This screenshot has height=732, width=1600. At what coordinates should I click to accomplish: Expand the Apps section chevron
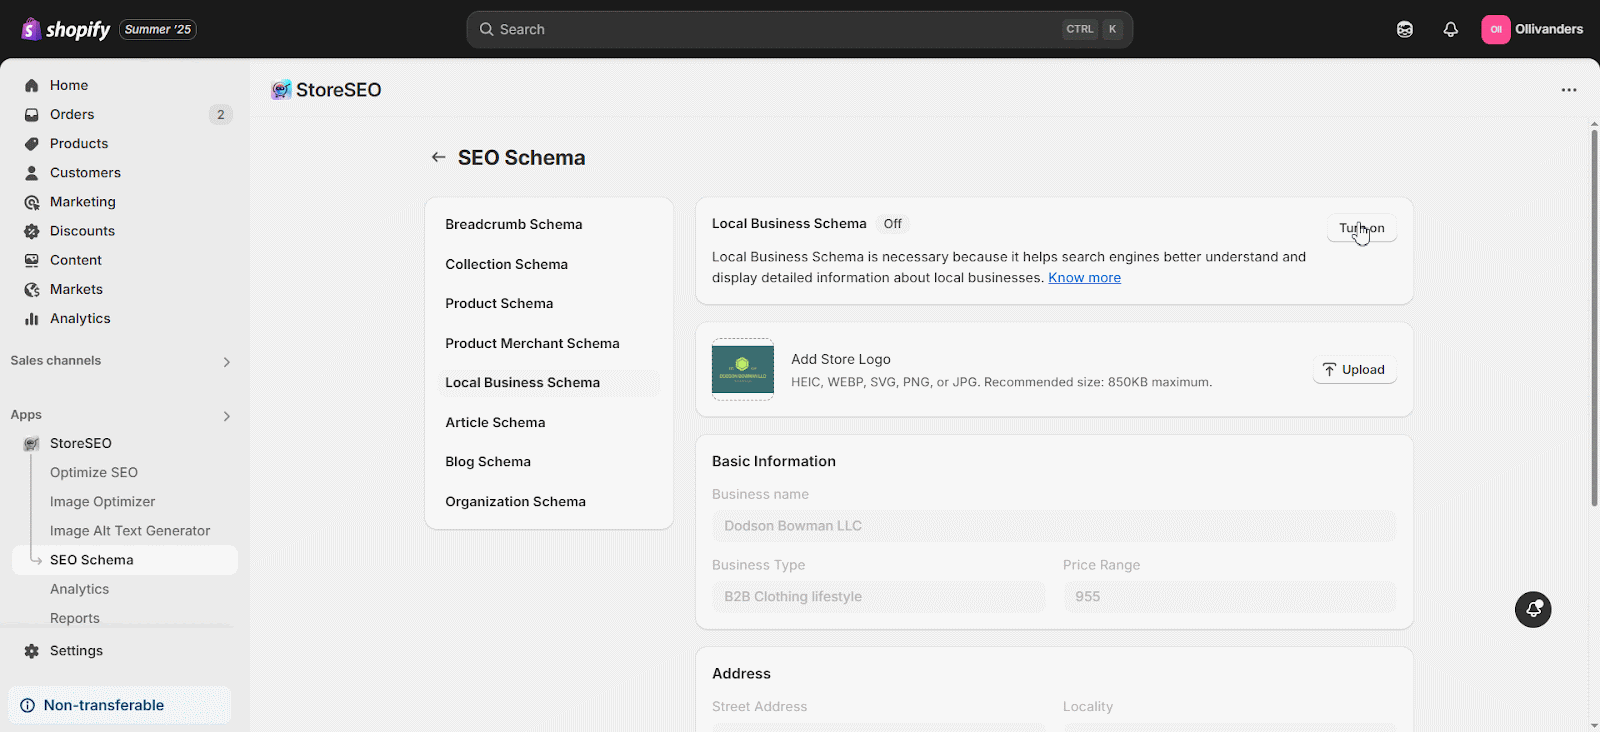coord(227,415)
